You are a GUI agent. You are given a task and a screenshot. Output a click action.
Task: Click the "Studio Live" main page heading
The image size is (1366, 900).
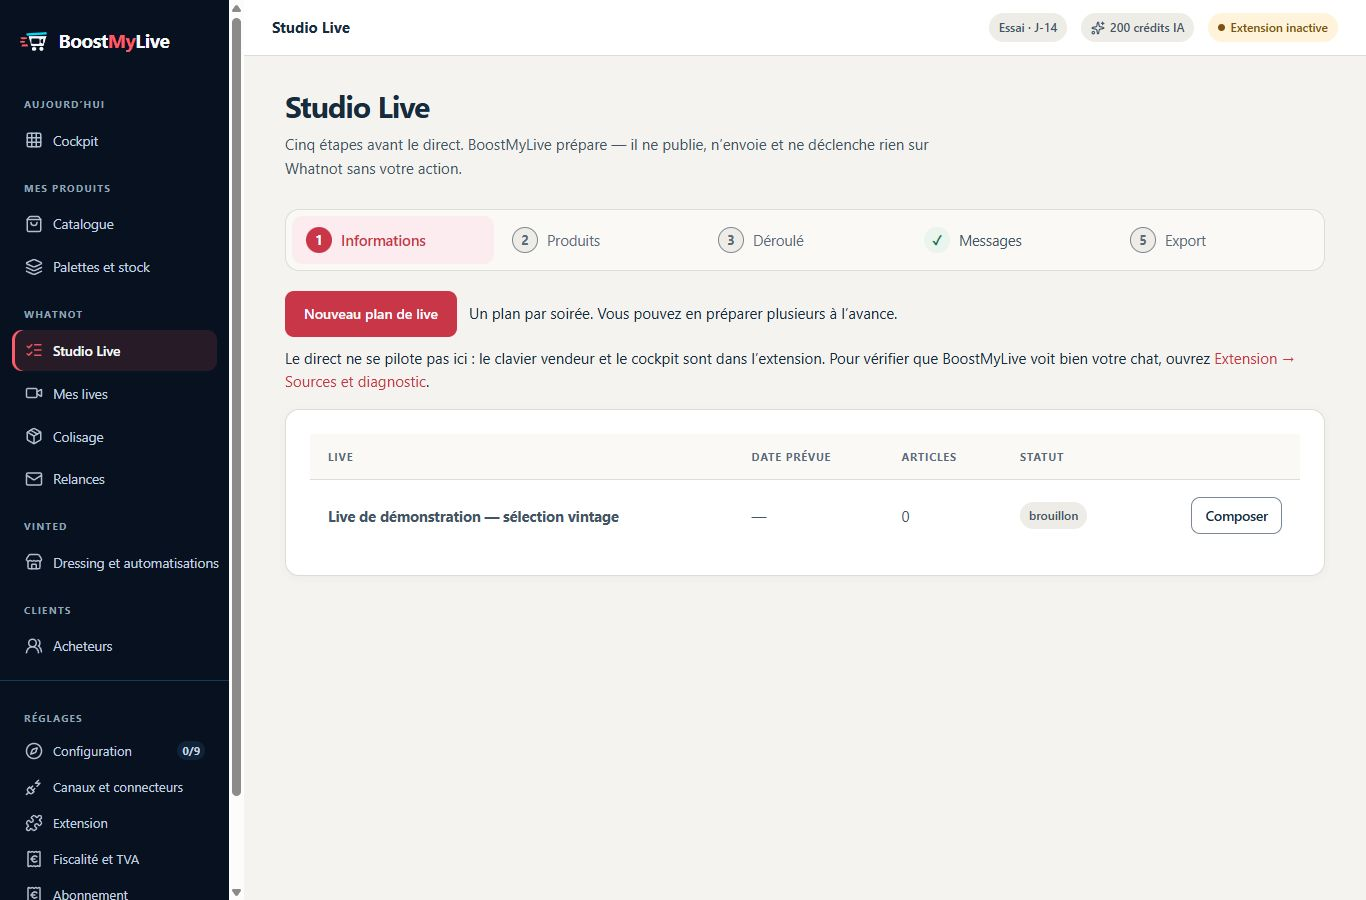coord(357,108)
